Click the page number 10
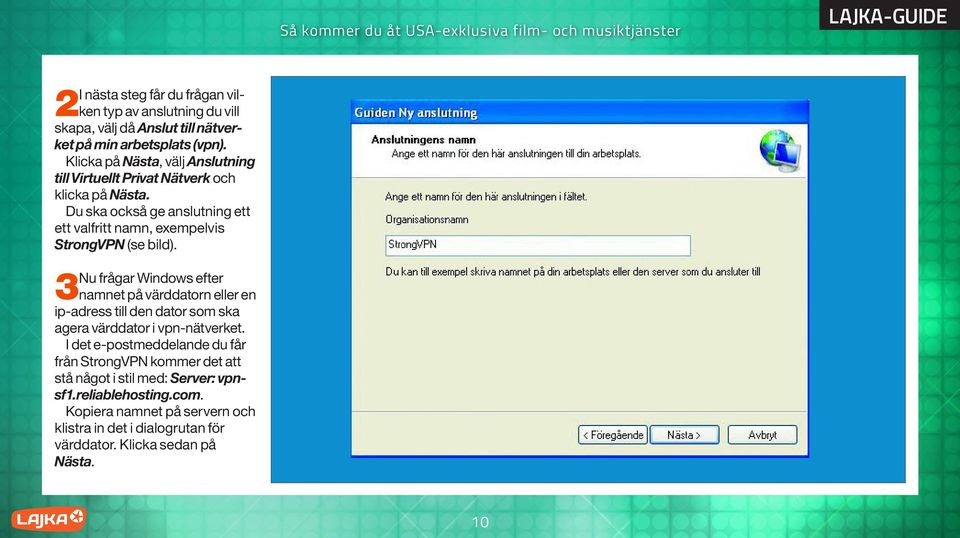 pyautogui.click(x=480, y=522)
